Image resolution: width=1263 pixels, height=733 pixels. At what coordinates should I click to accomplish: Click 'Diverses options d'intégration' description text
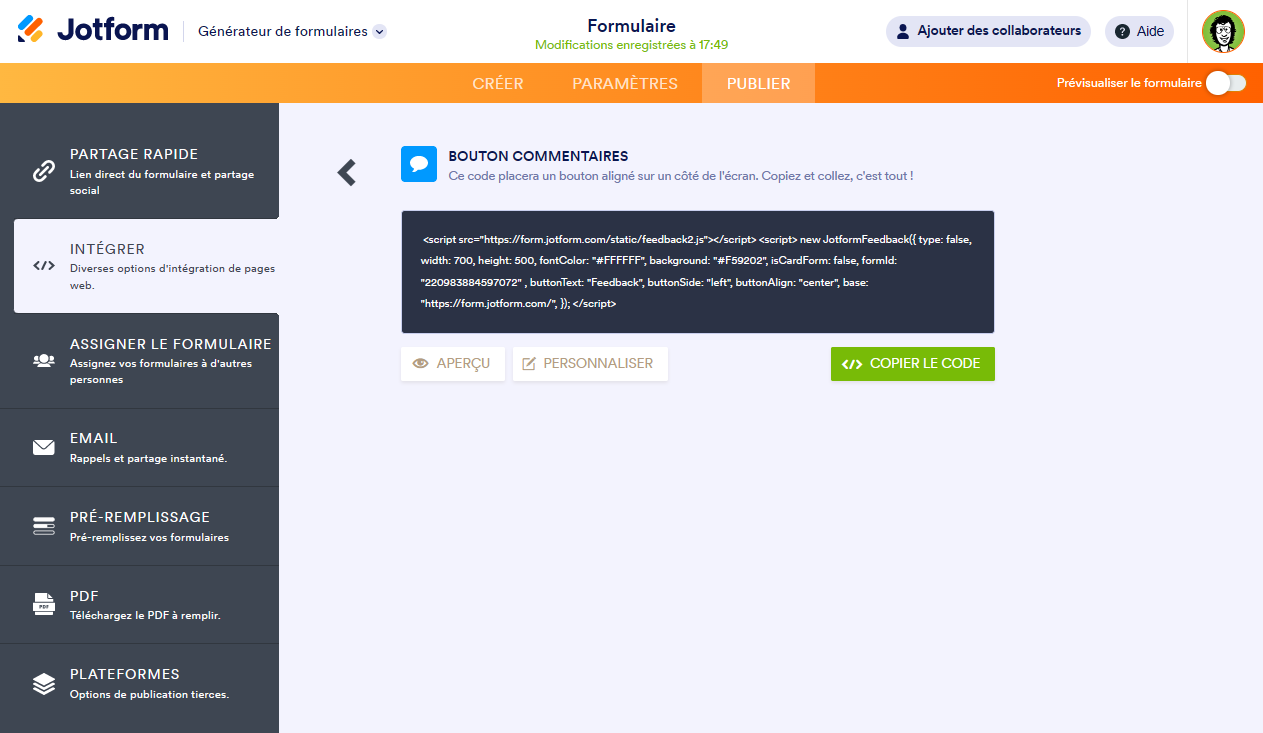click(172, 277)
